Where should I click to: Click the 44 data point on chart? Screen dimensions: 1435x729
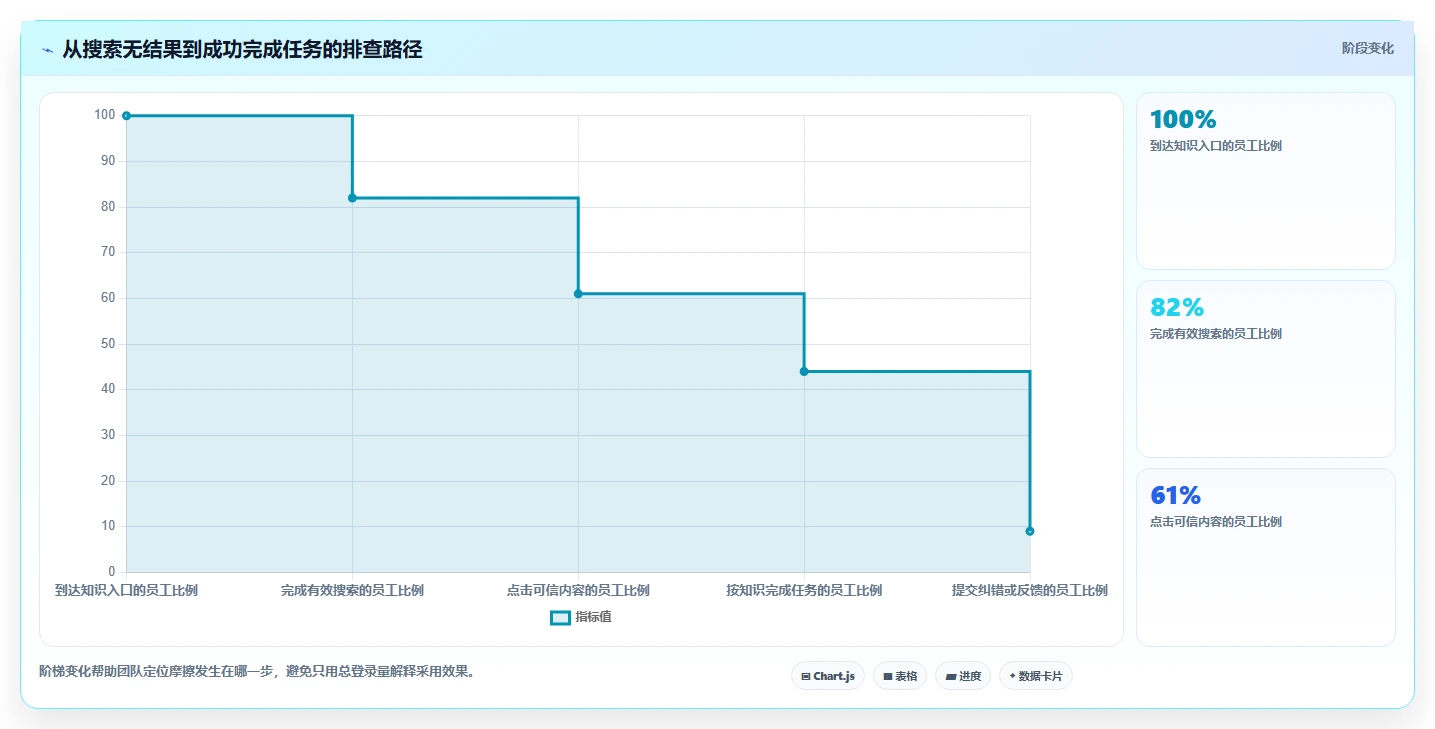pyautogui.click(x=804, y=371)
